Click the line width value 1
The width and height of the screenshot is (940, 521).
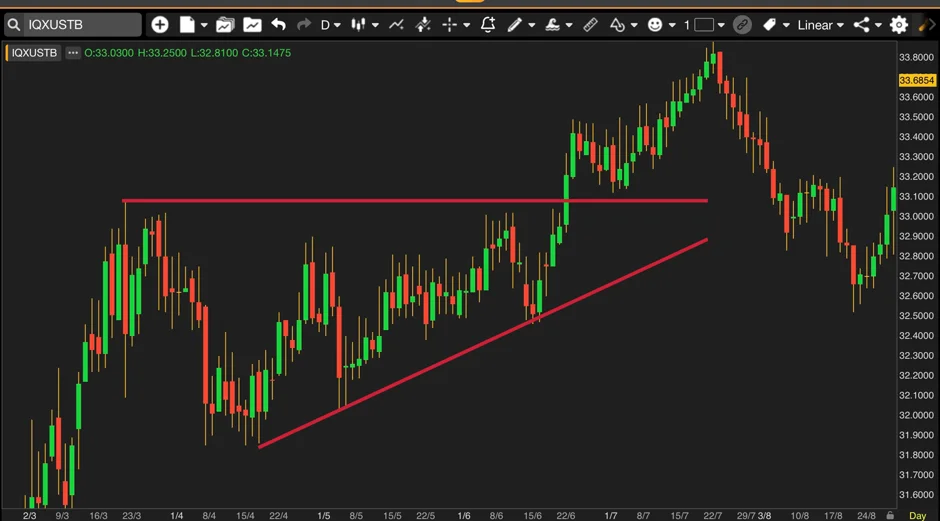[x=686, y=25]
